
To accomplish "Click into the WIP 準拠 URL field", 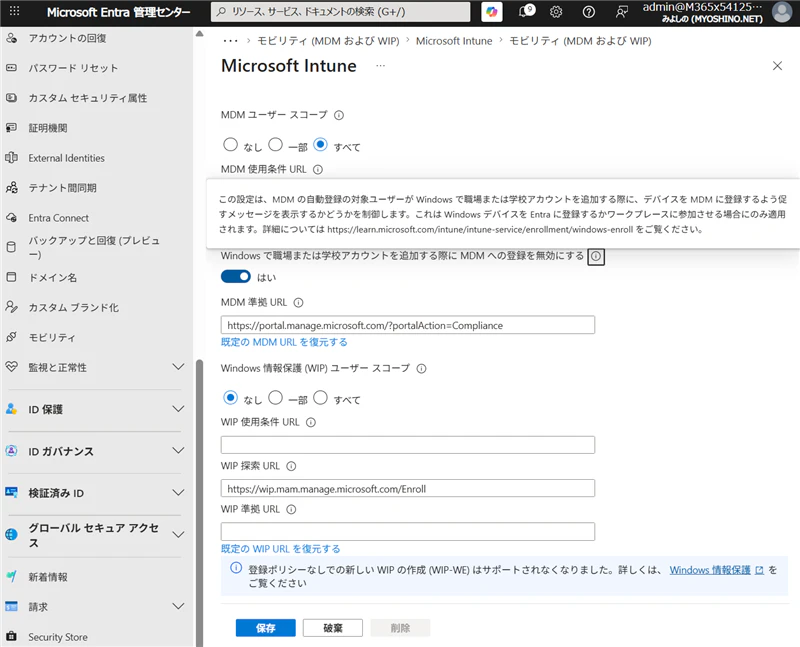I will (x=408, y=532).
